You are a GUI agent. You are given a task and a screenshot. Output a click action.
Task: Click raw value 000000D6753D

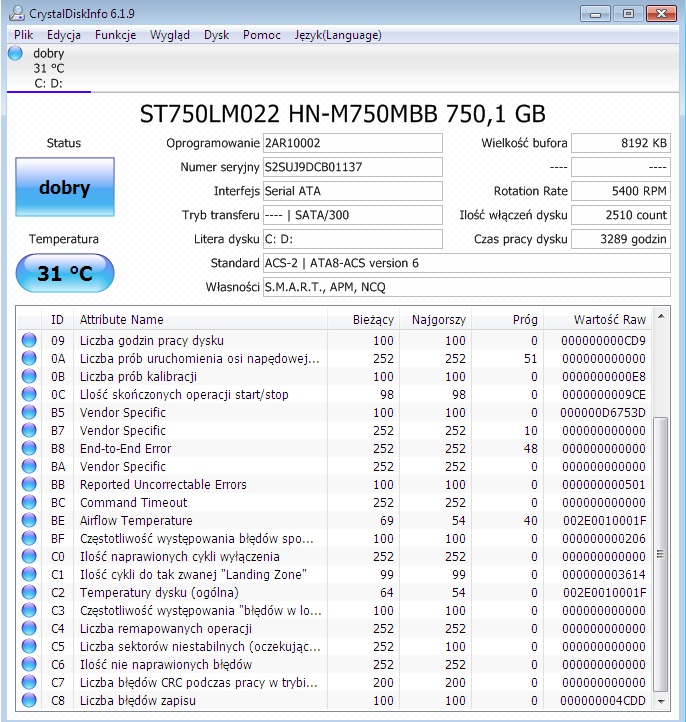(603, 413)
